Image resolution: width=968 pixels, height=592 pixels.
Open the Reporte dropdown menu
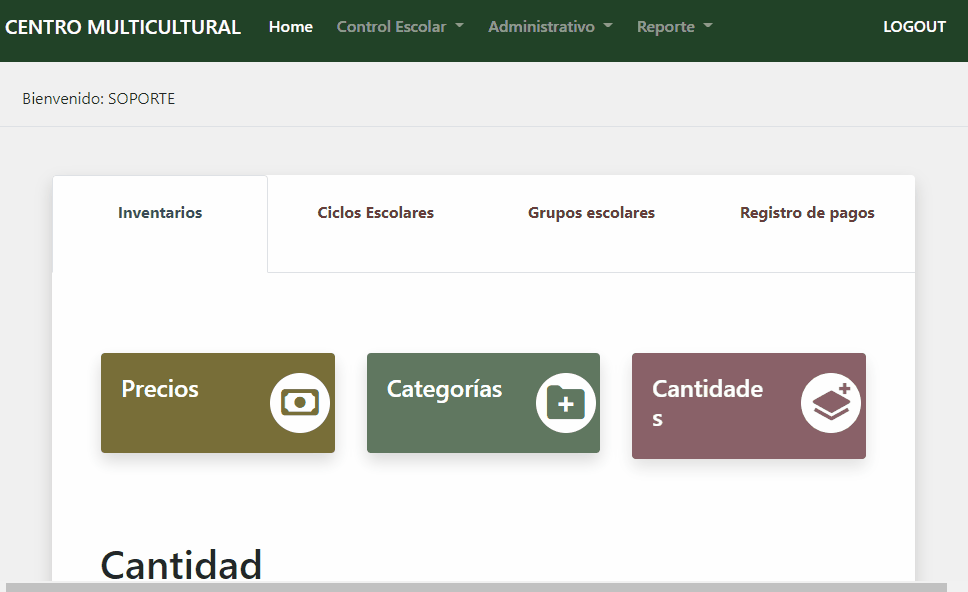point(674,27)
